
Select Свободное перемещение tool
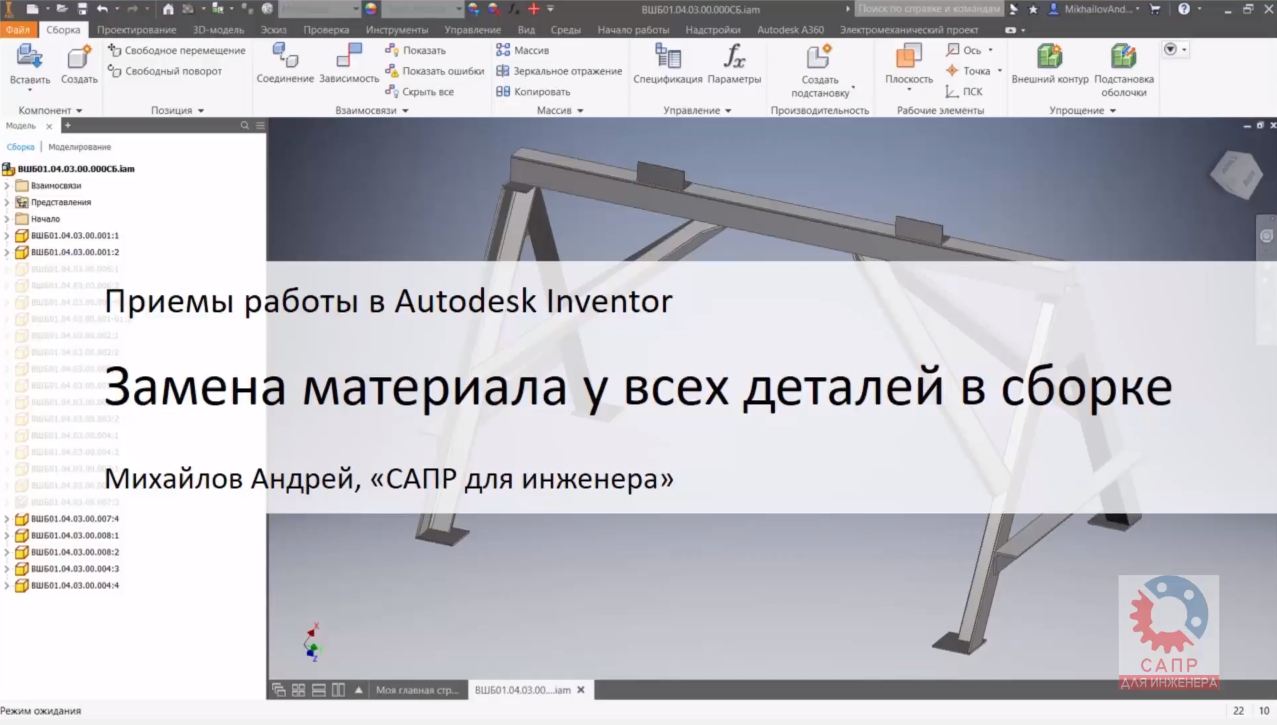pyautogui.click(x=176, y=50)
